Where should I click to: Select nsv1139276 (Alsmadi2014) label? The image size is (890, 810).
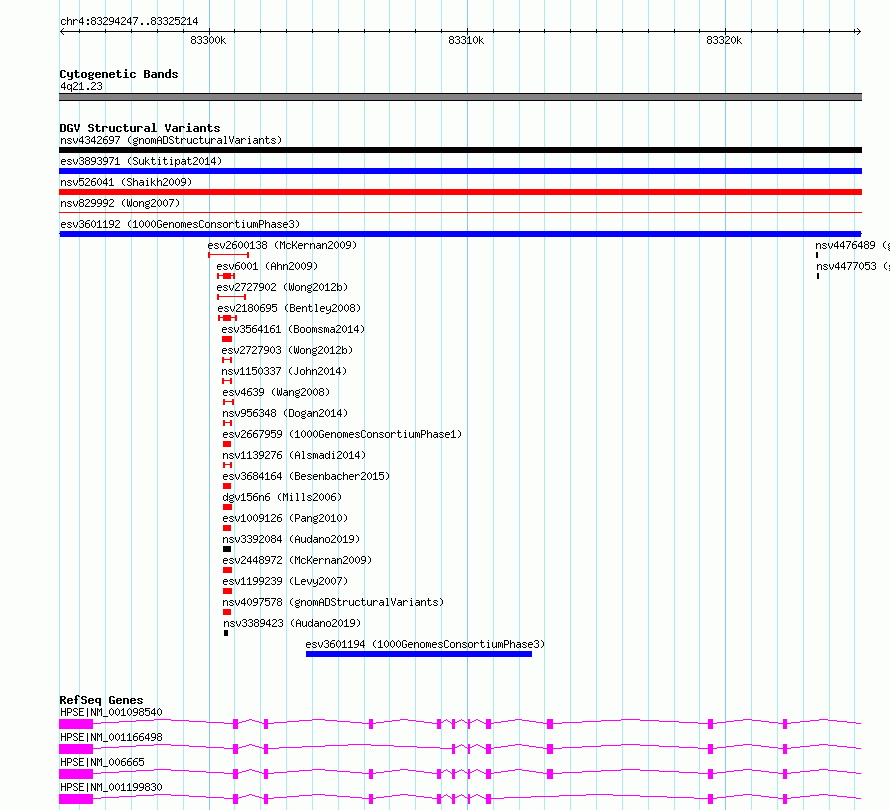tap(294, 455)
